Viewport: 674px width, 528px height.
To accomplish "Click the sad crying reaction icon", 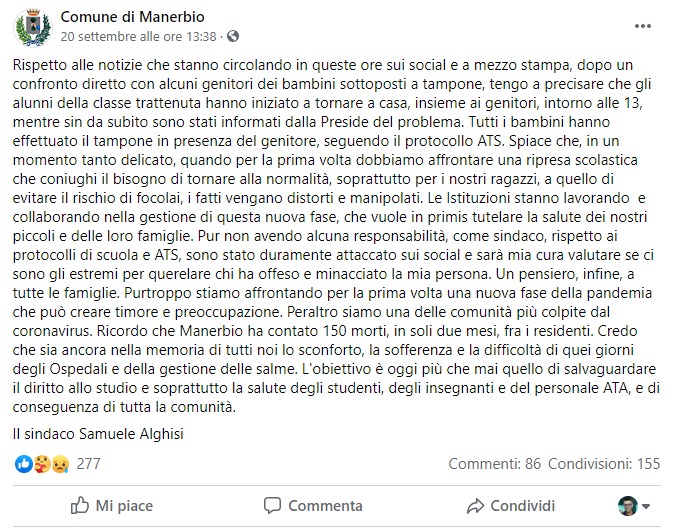I will pos(60,464).
